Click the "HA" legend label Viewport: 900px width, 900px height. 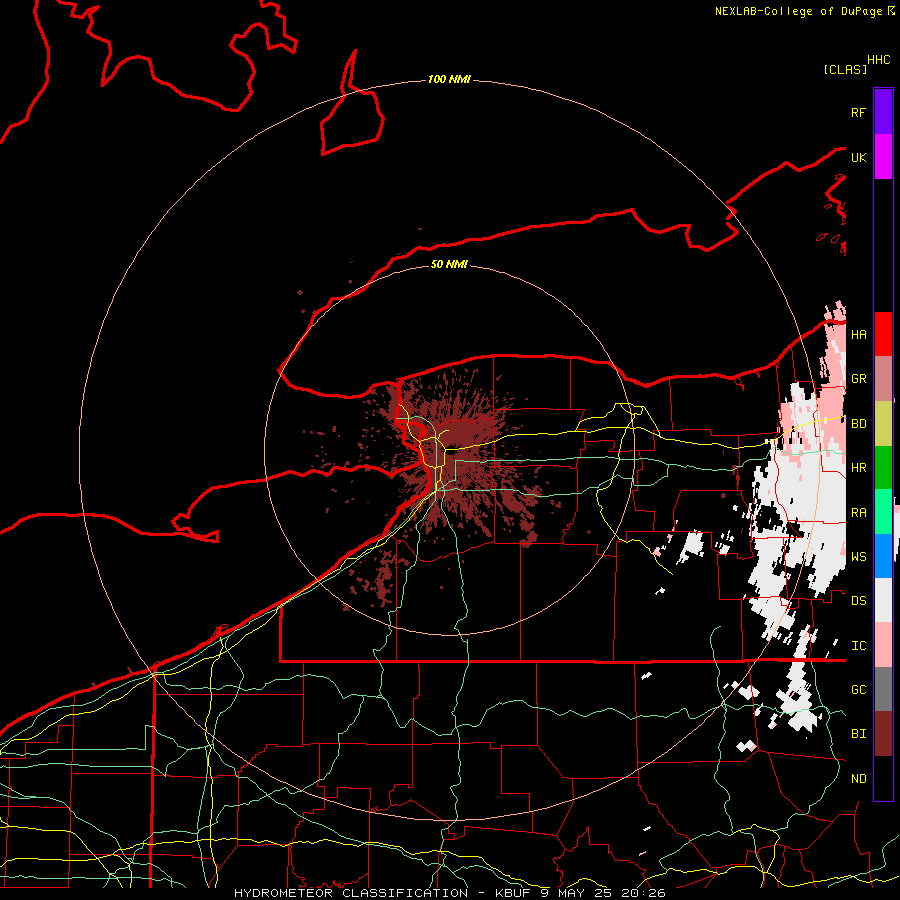858,335
